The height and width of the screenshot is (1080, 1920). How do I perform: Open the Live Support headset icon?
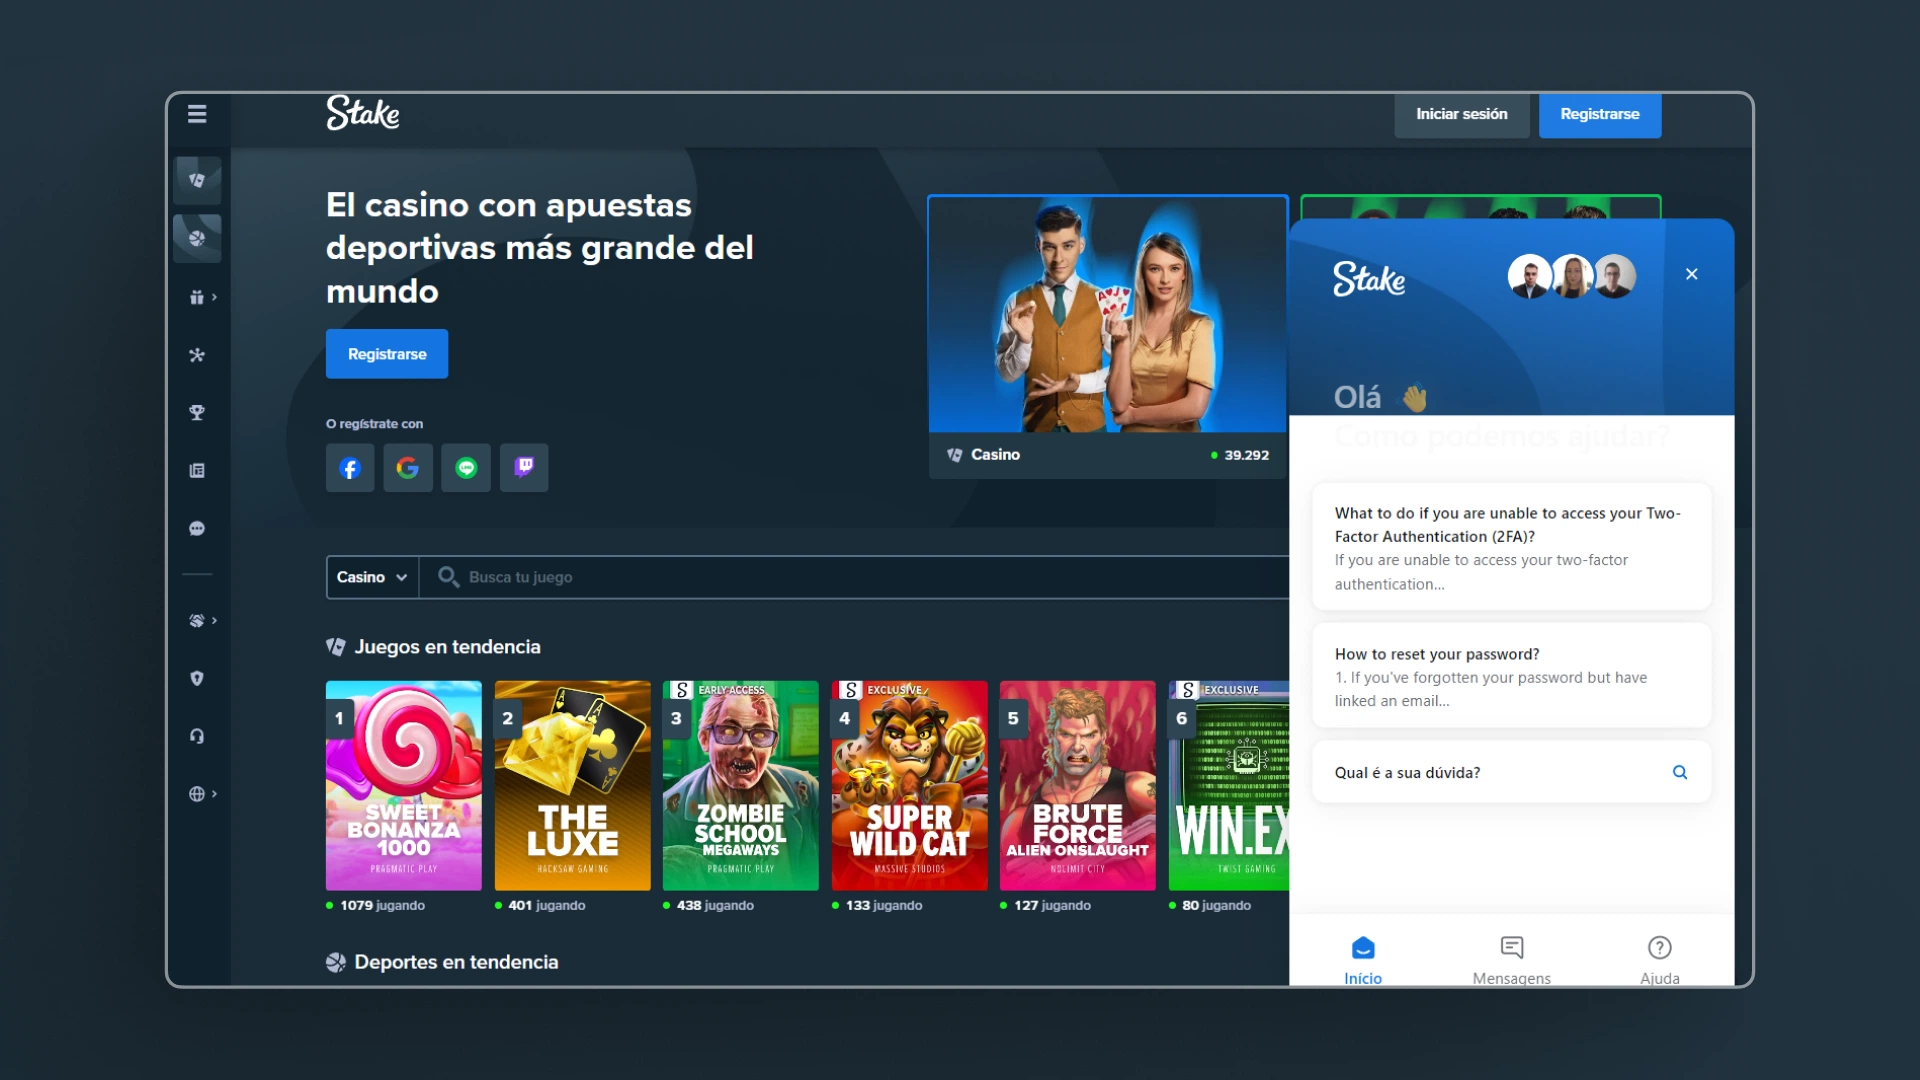(197, 737)
